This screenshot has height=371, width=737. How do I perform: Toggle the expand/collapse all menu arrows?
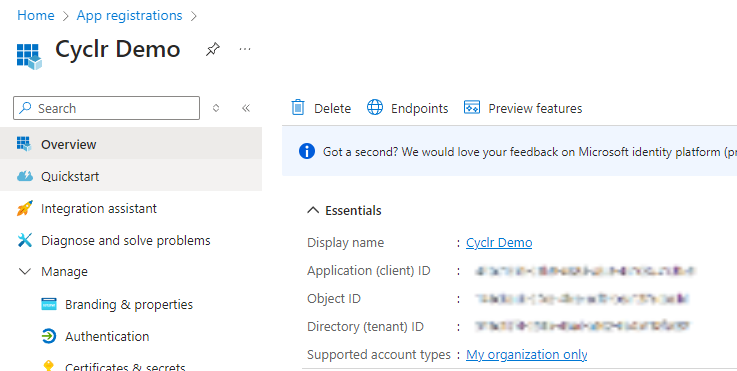tap(216, 108)
